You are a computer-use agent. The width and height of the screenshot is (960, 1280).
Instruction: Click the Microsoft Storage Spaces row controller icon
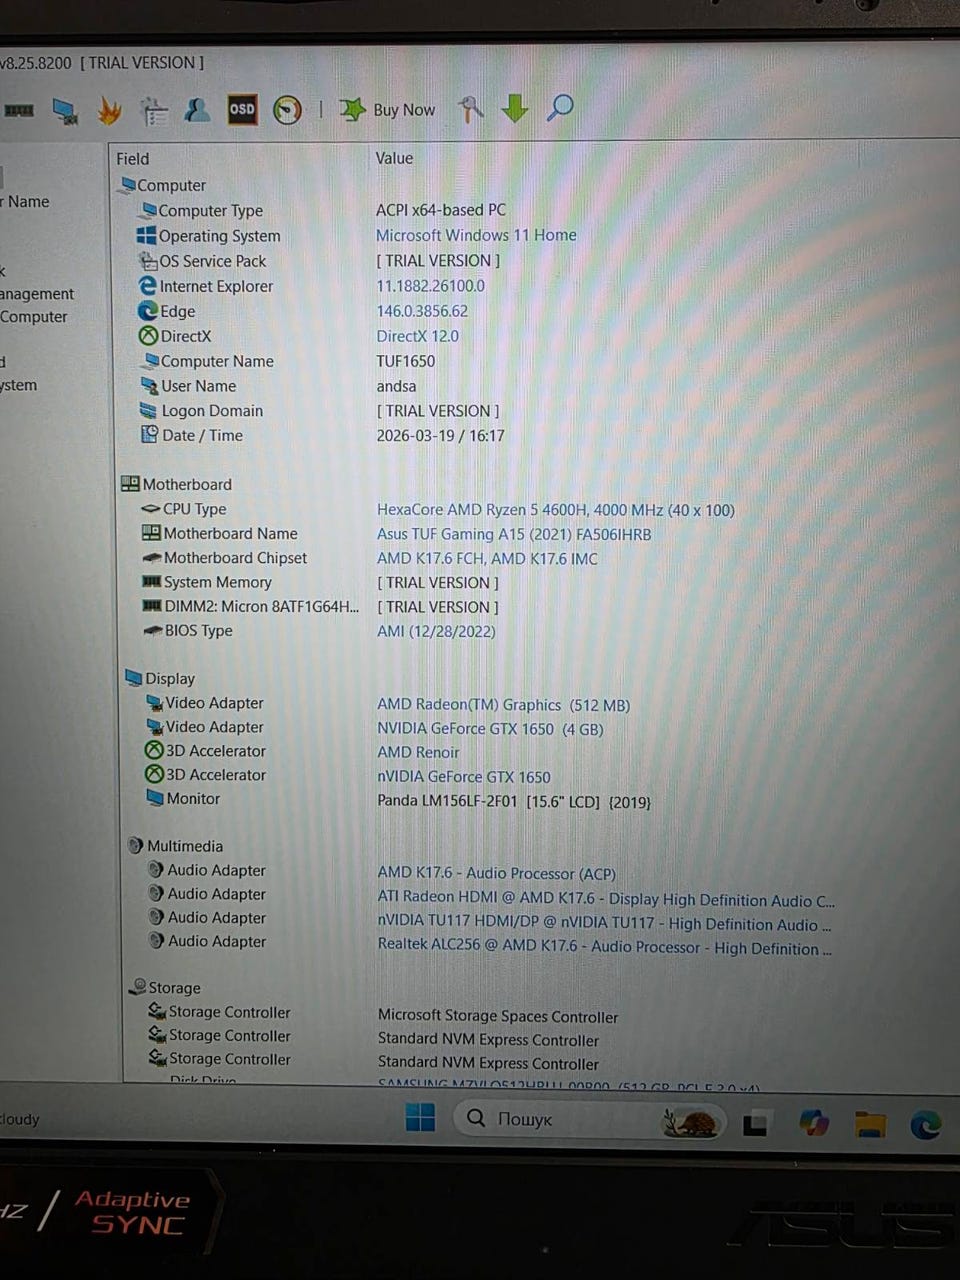tap(157, 1012)
